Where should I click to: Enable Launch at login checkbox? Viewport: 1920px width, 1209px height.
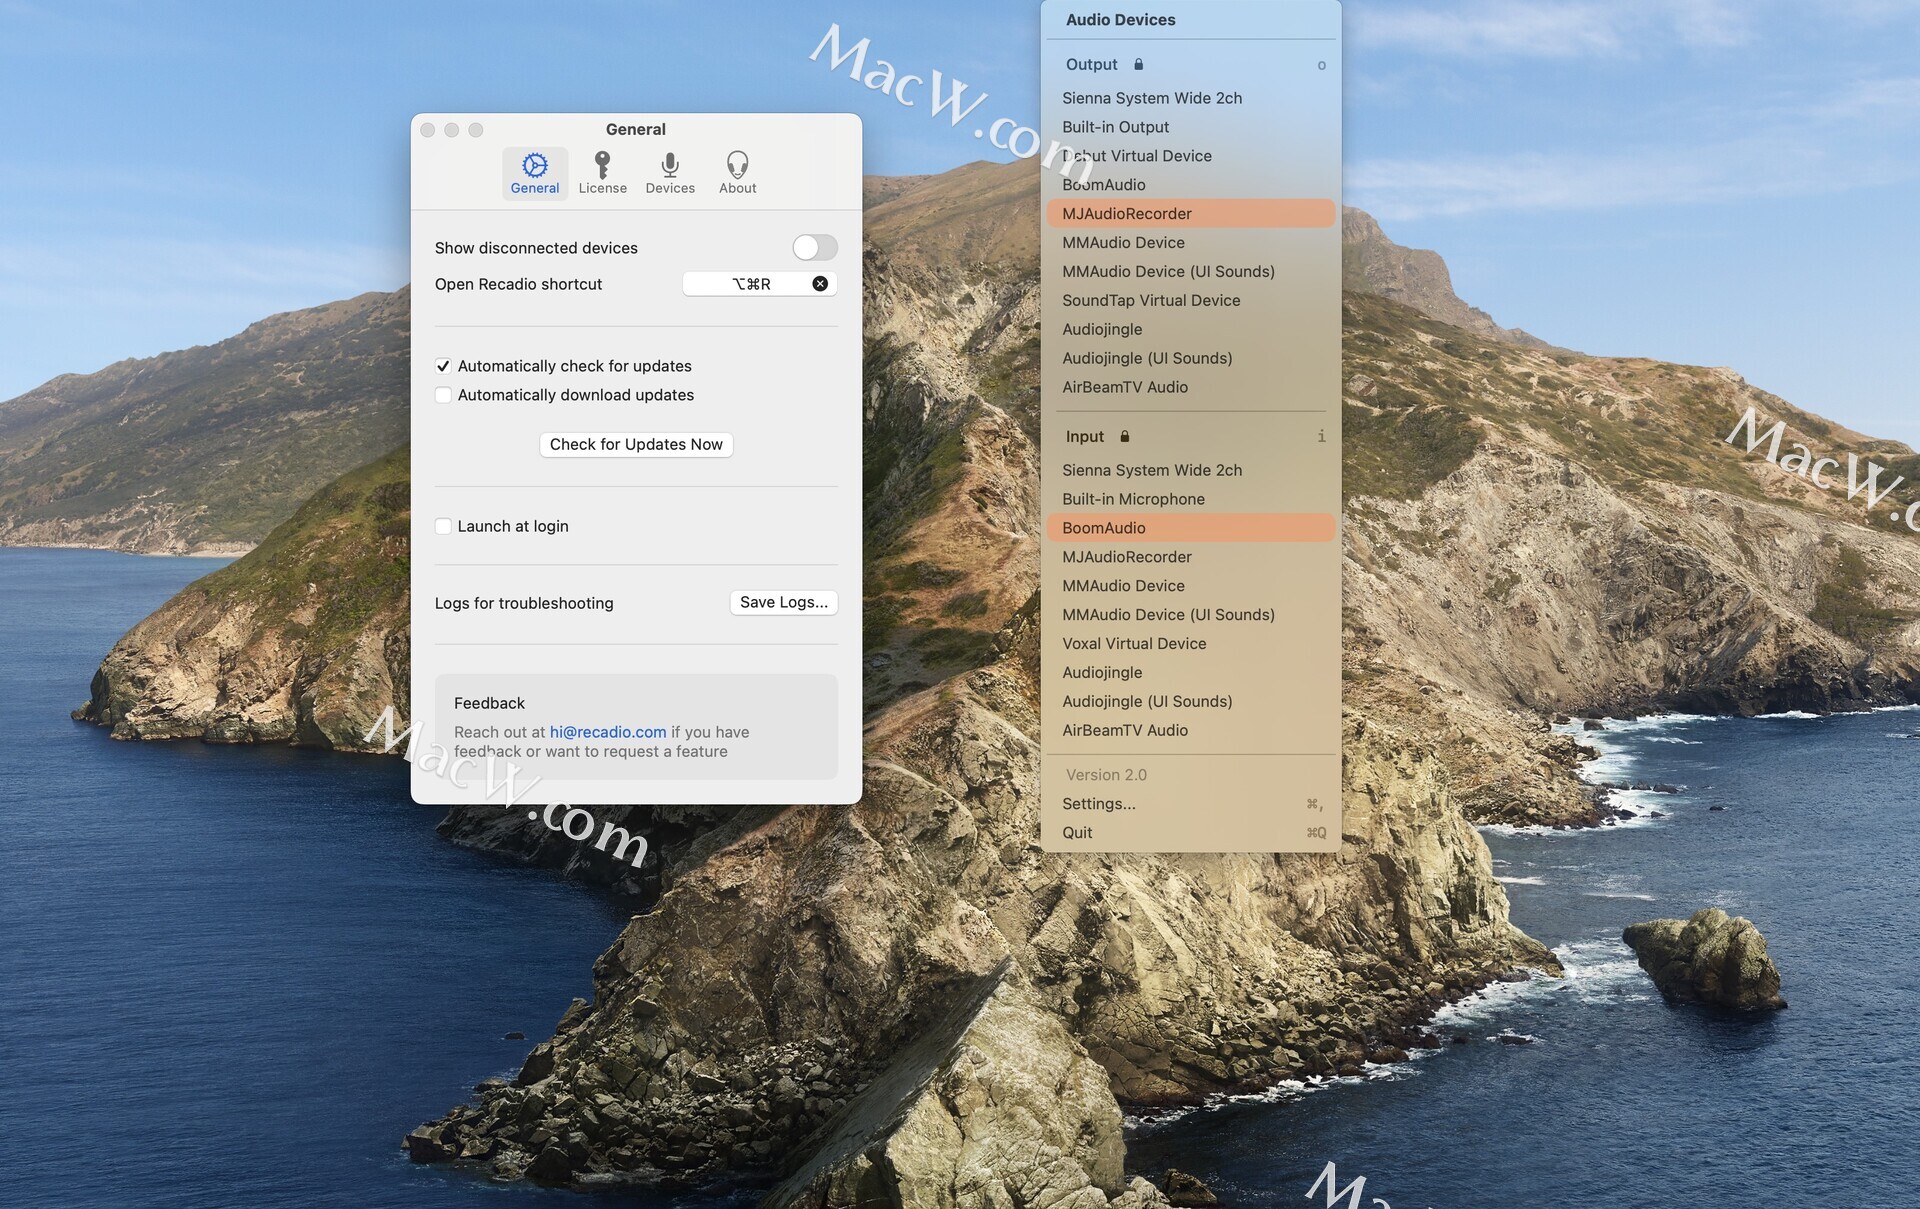(443, 526)
